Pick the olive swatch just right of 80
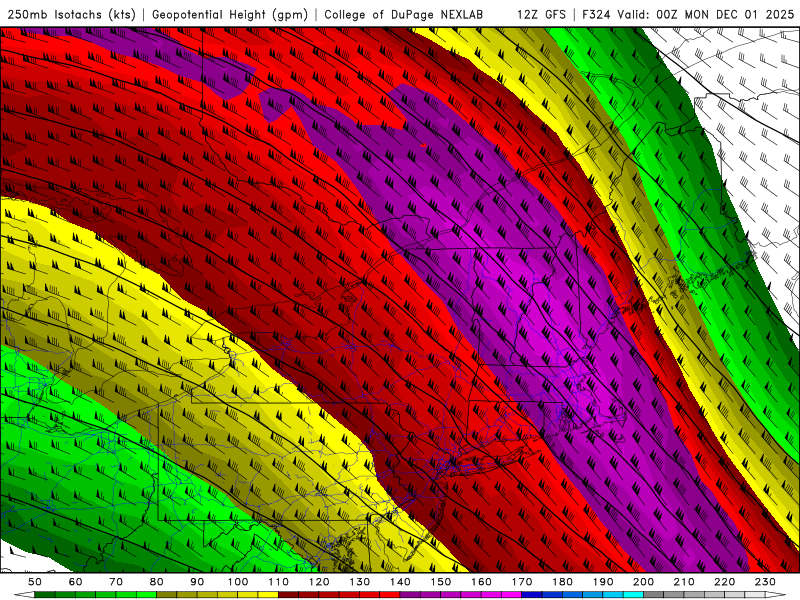Screen dimensions: 800x600 [166, 595]
